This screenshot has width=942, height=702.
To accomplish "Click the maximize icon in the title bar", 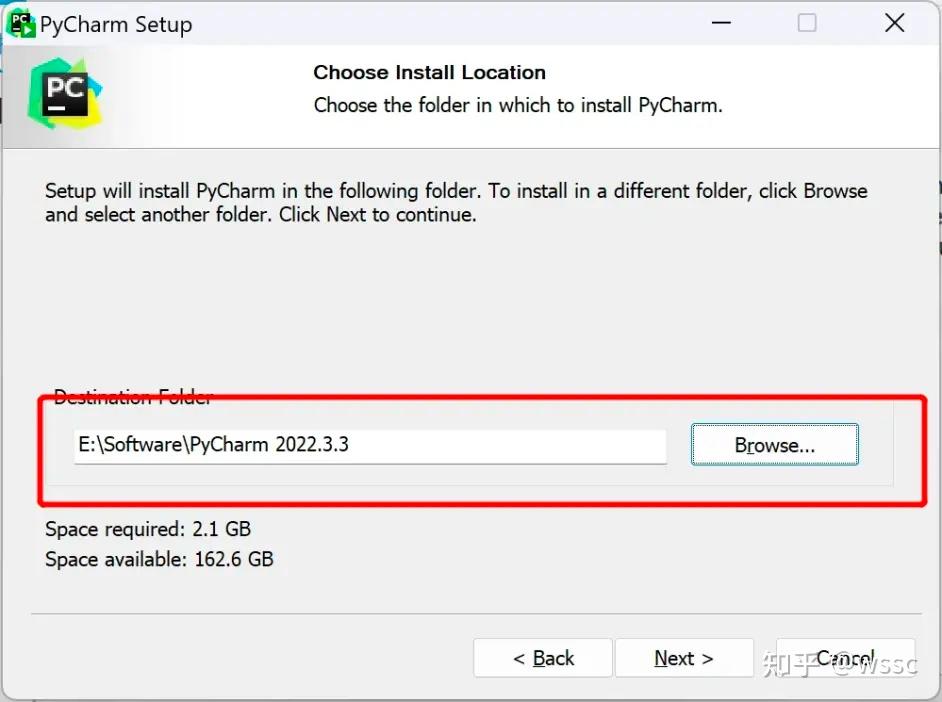I will click(806, 22).
